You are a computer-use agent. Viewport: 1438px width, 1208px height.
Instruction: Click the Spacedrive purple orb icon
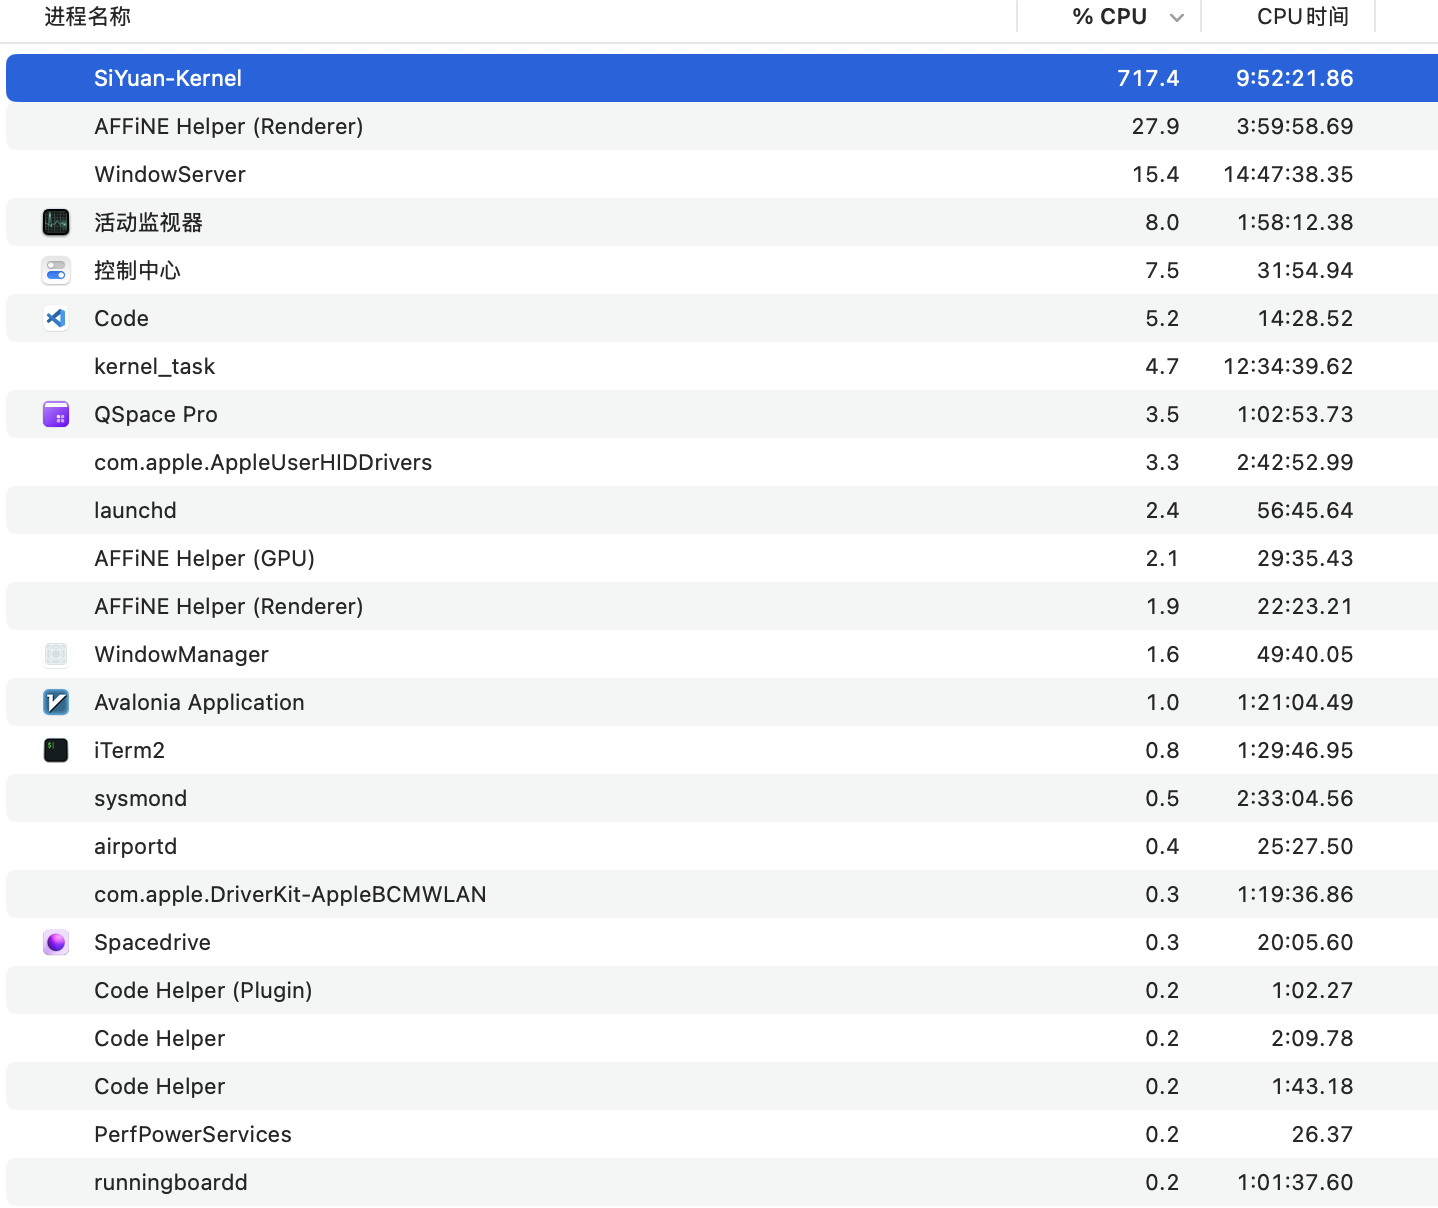(x=56, y=942)
